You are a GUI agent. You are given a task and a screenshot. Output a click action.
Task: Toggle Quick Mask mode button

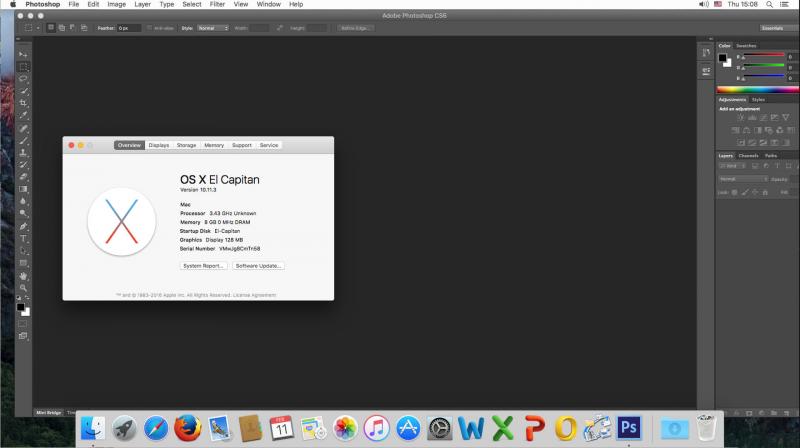[x=23, y=323]
